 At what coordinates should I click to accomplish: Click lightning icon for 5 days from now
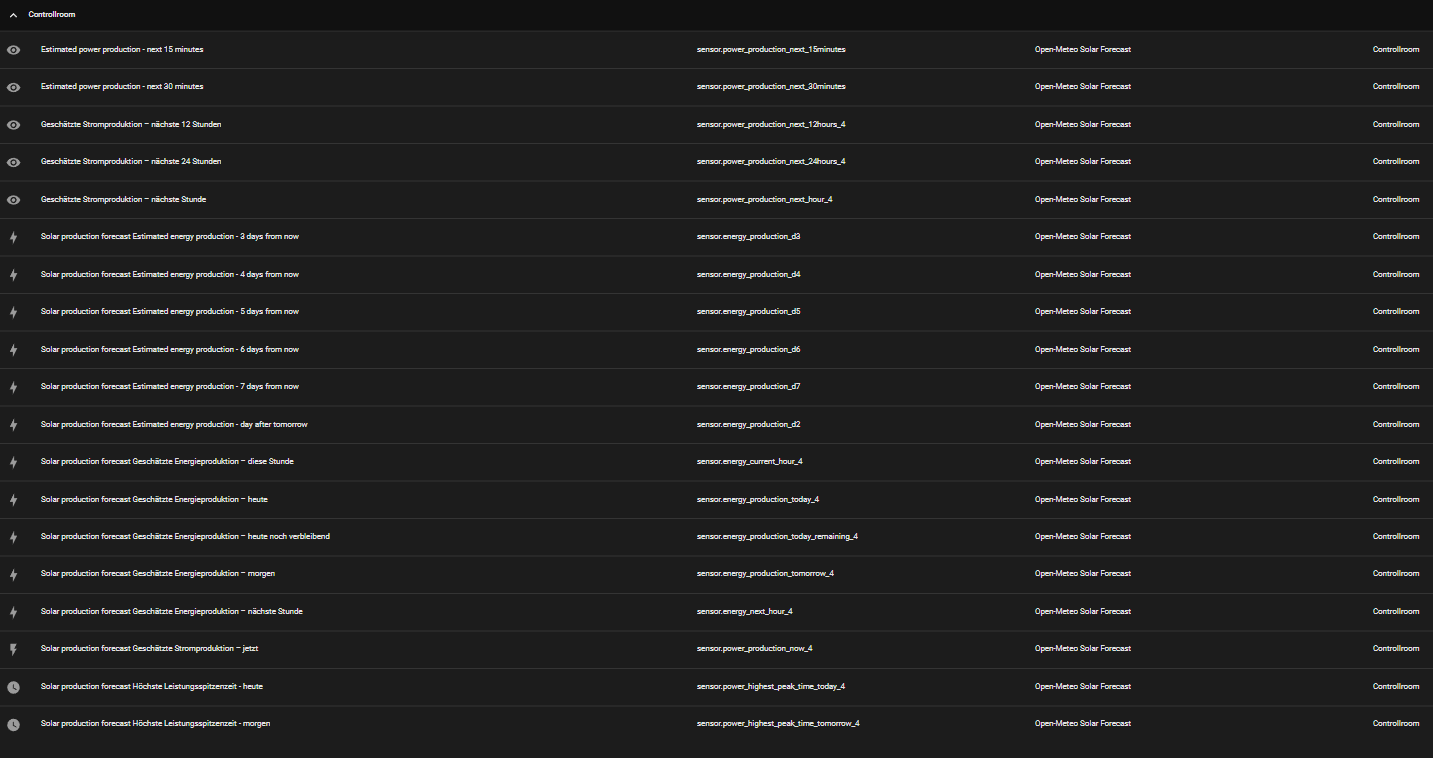point(13,312)
